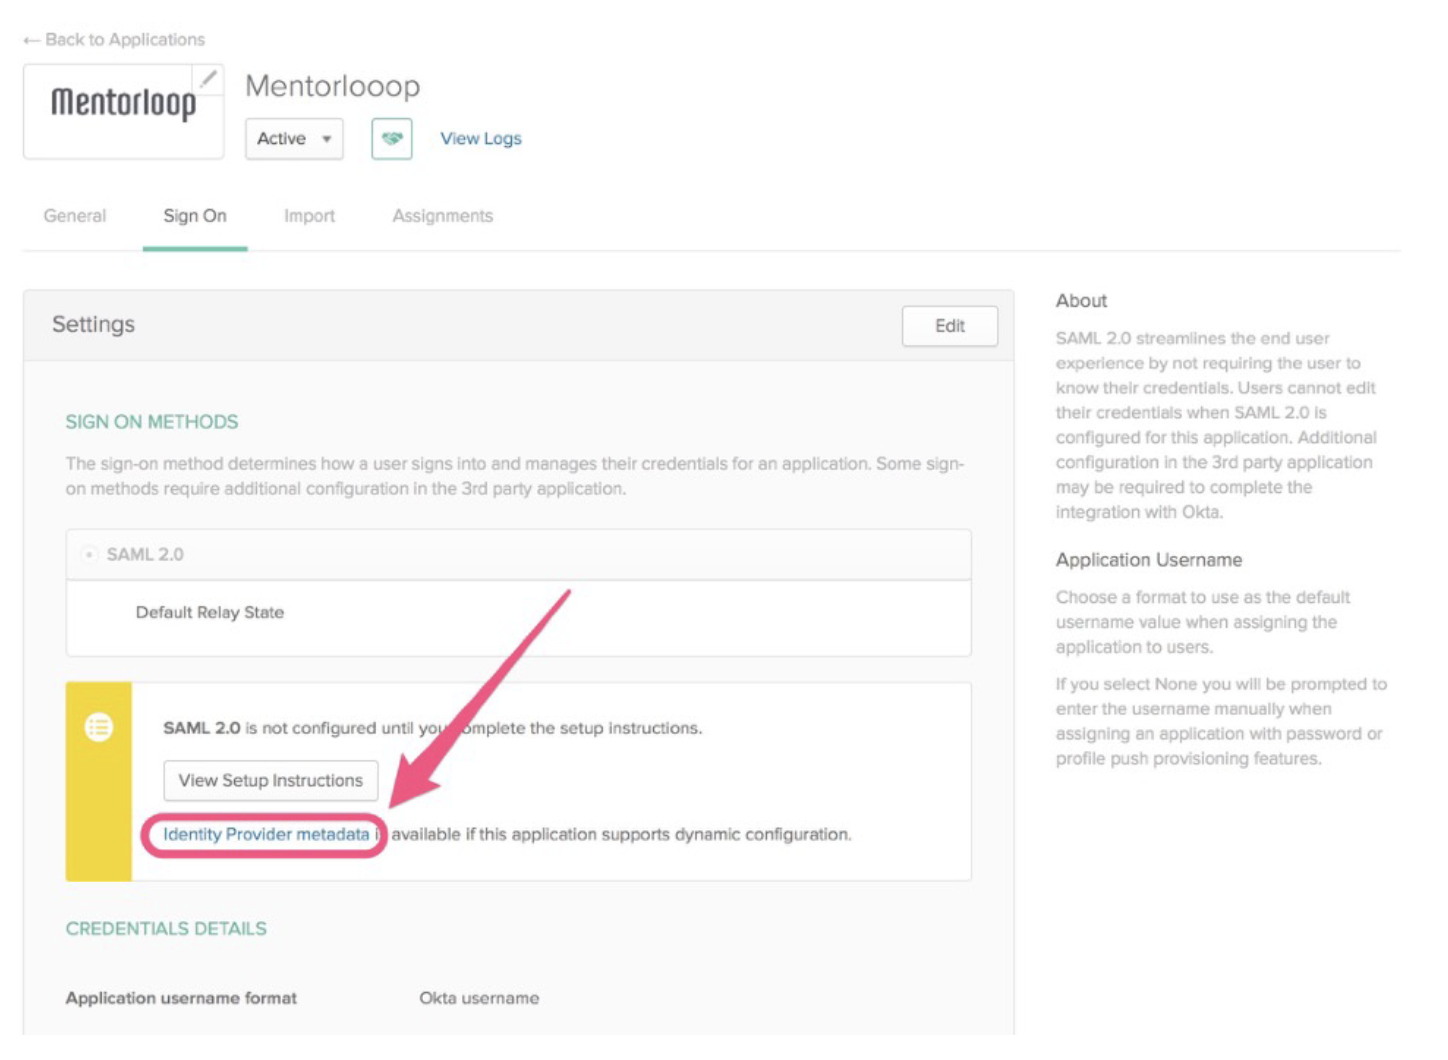Open the Active status dropdown
Screen dimensions: 1448x1060
tap(294, 138)
